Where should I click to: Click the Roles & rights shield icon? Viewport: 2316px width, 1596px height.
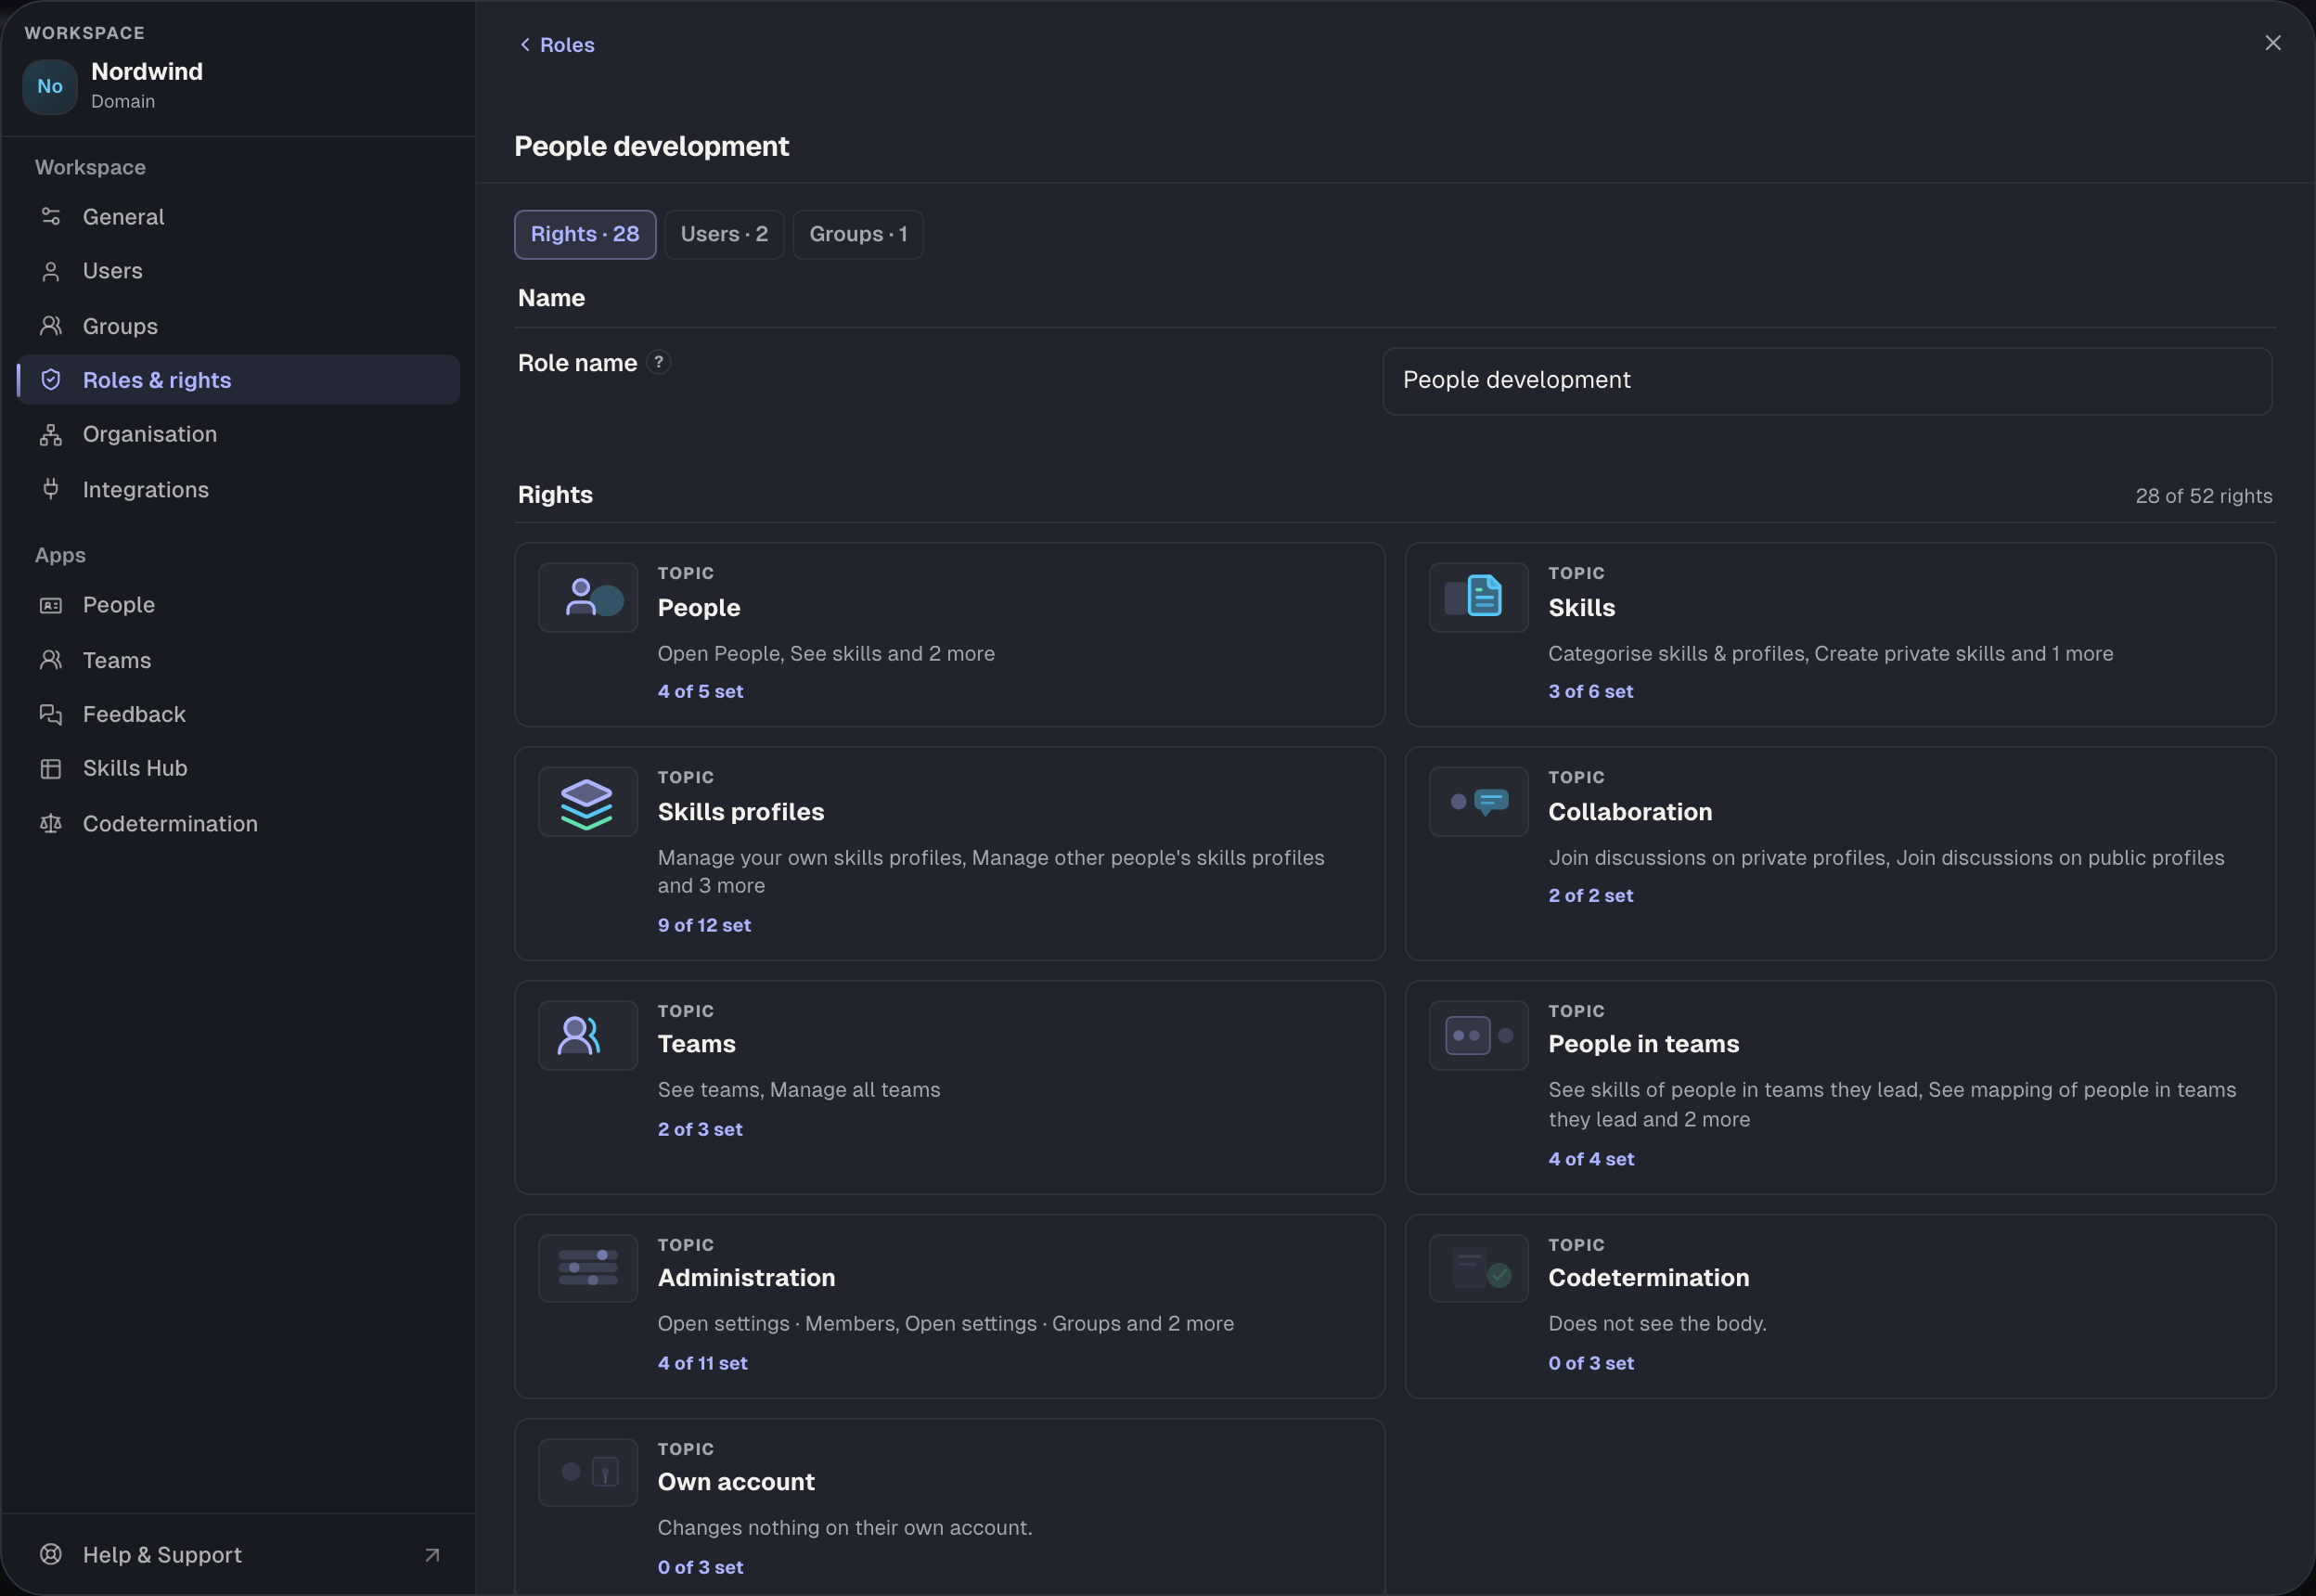[x=51, y=380]
